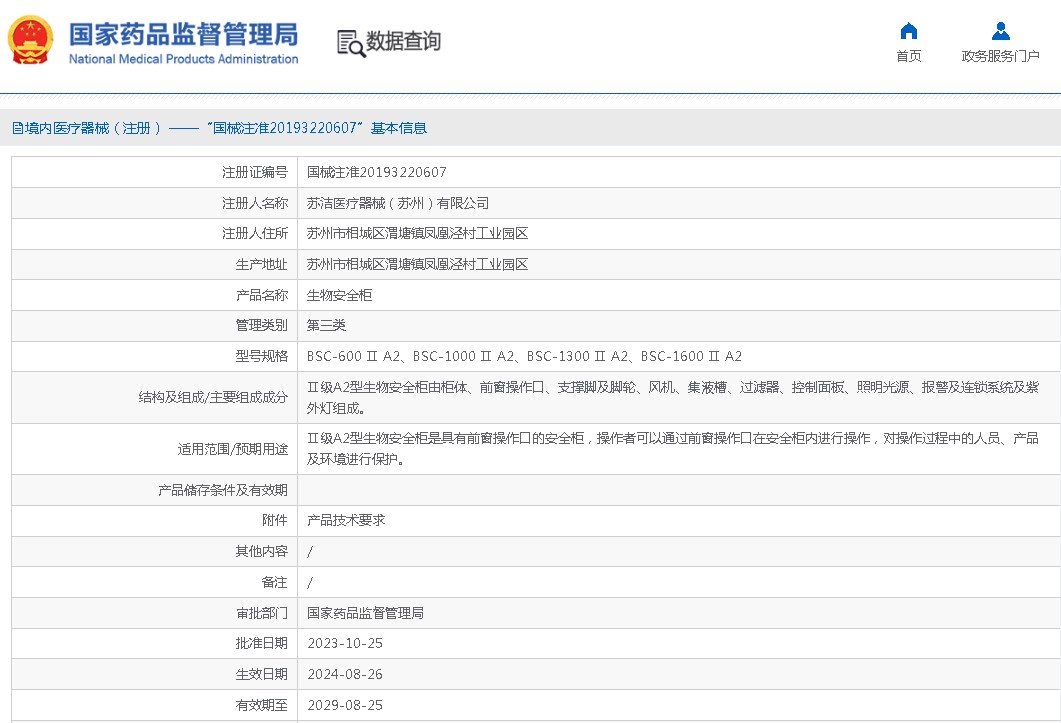Viewport: 1061px width, 723px height.
Task: Click approving department value 国家药品监督管理局
Action: coord(365,613)
